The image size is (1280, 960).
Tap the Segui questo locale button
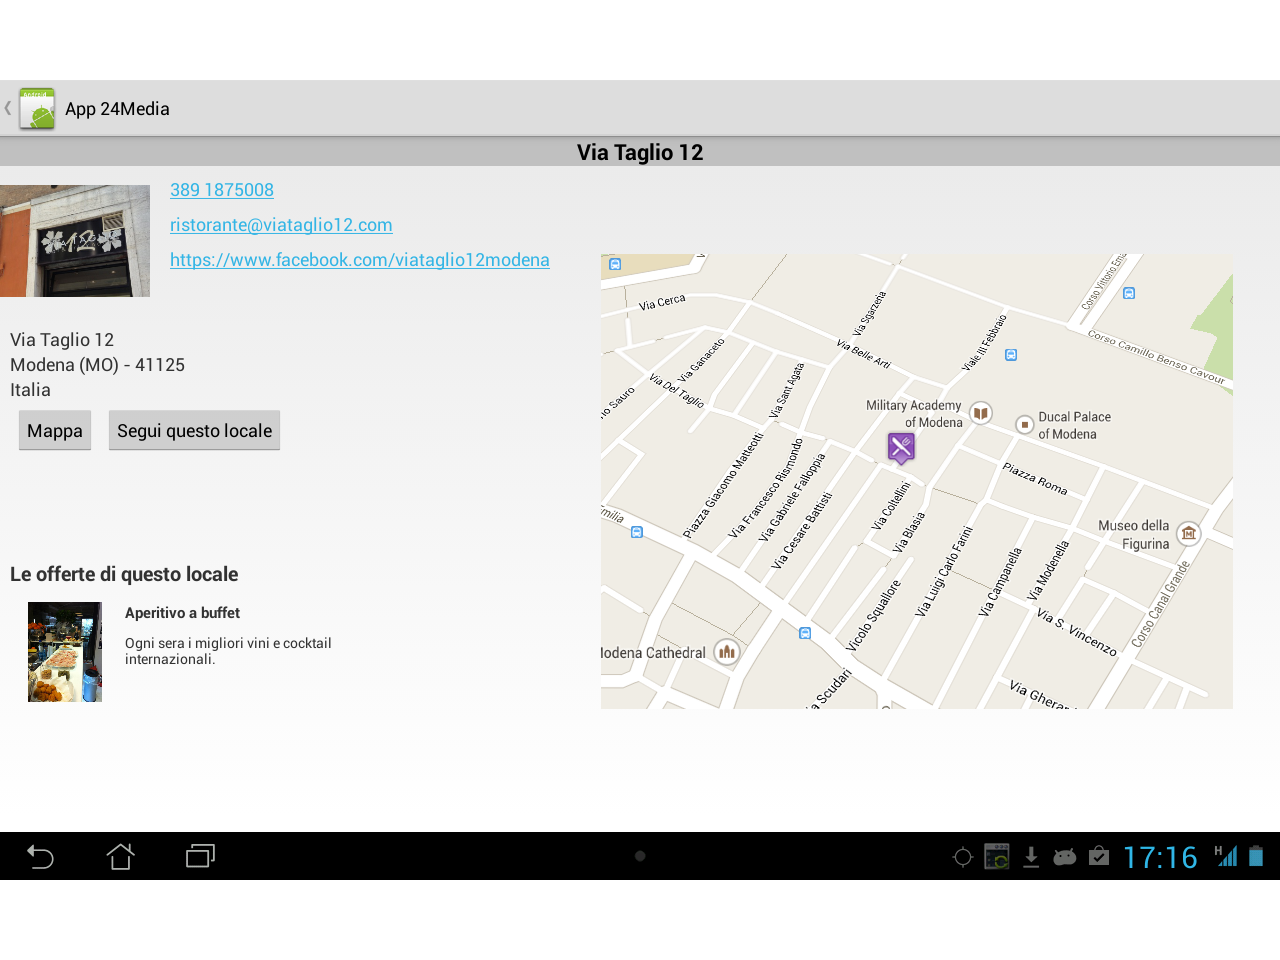click(x=194, y=430)
